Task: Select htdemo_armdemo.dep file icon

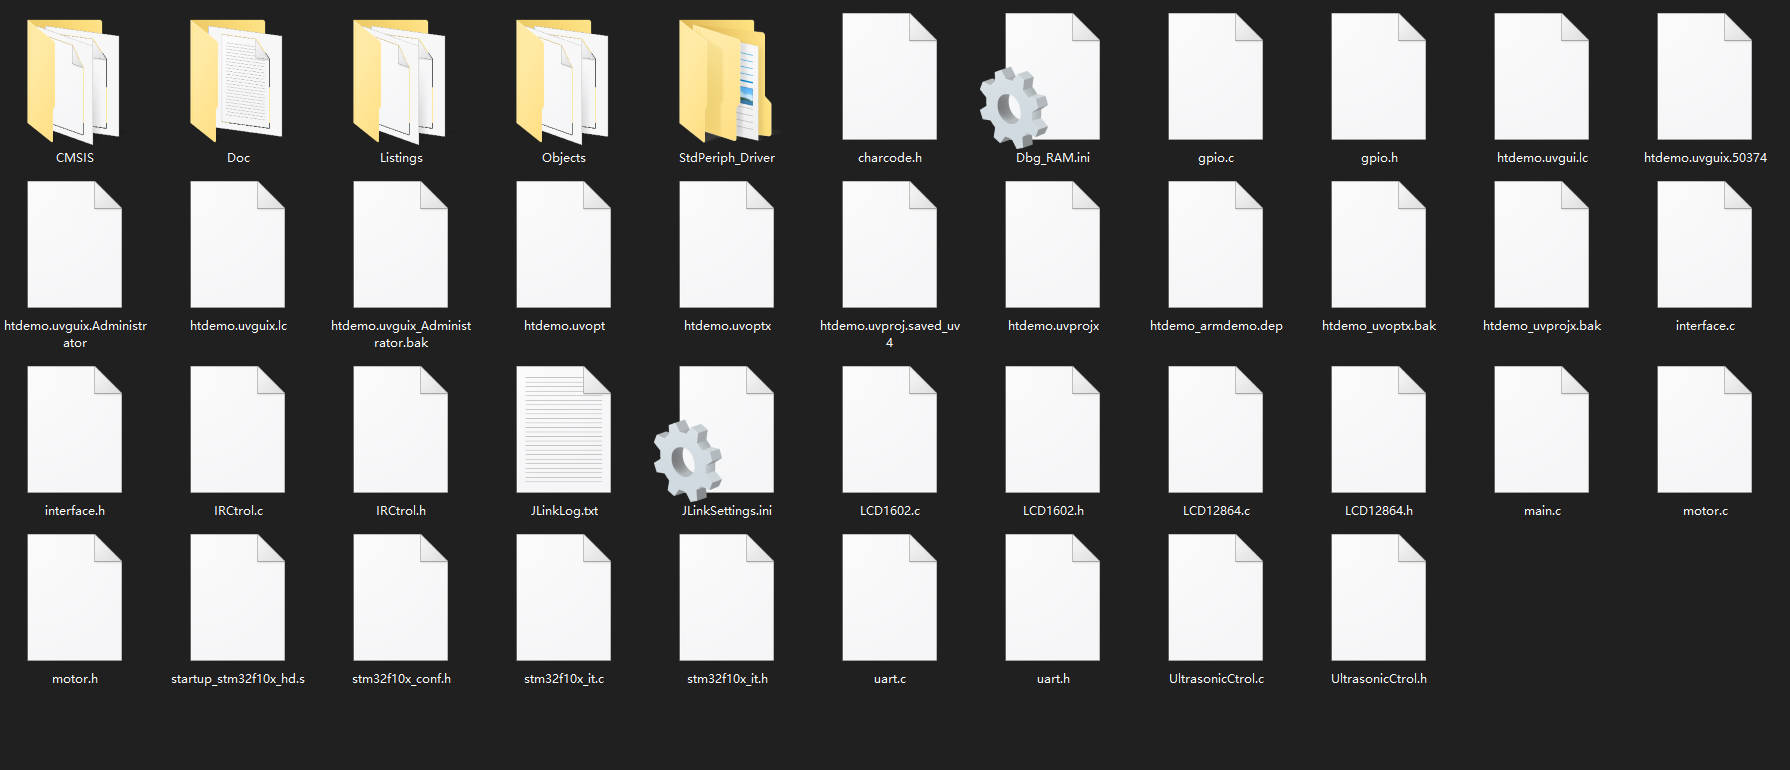Action: click(1215, 244)
